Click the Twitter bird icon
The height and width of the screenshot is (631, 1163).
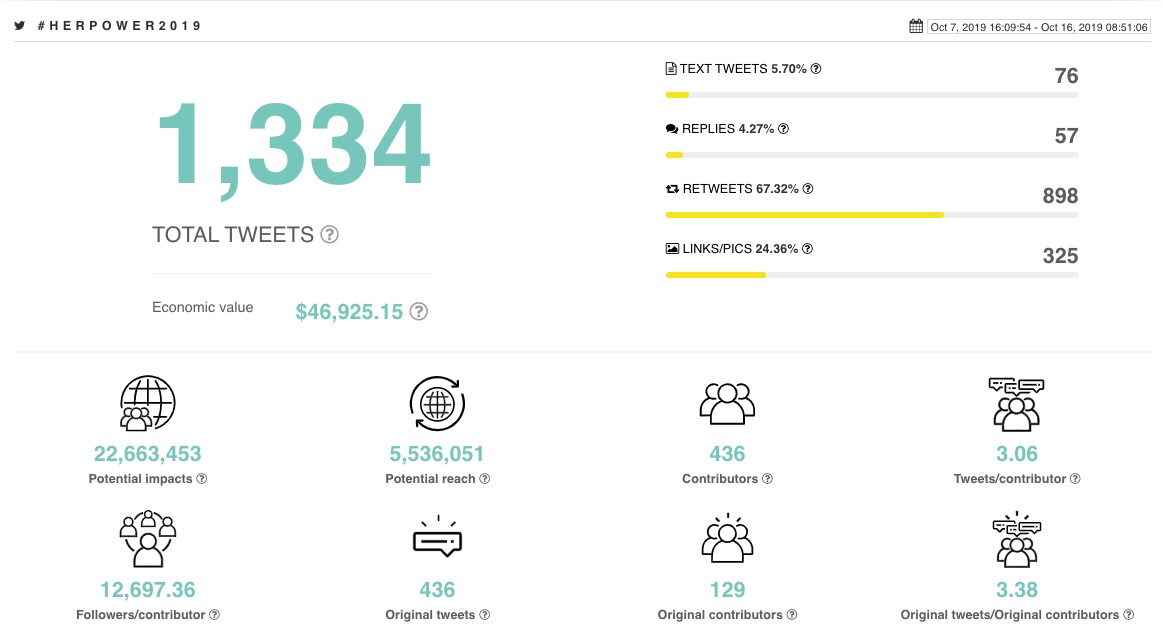pyautogui.click(x=20, y=25)
